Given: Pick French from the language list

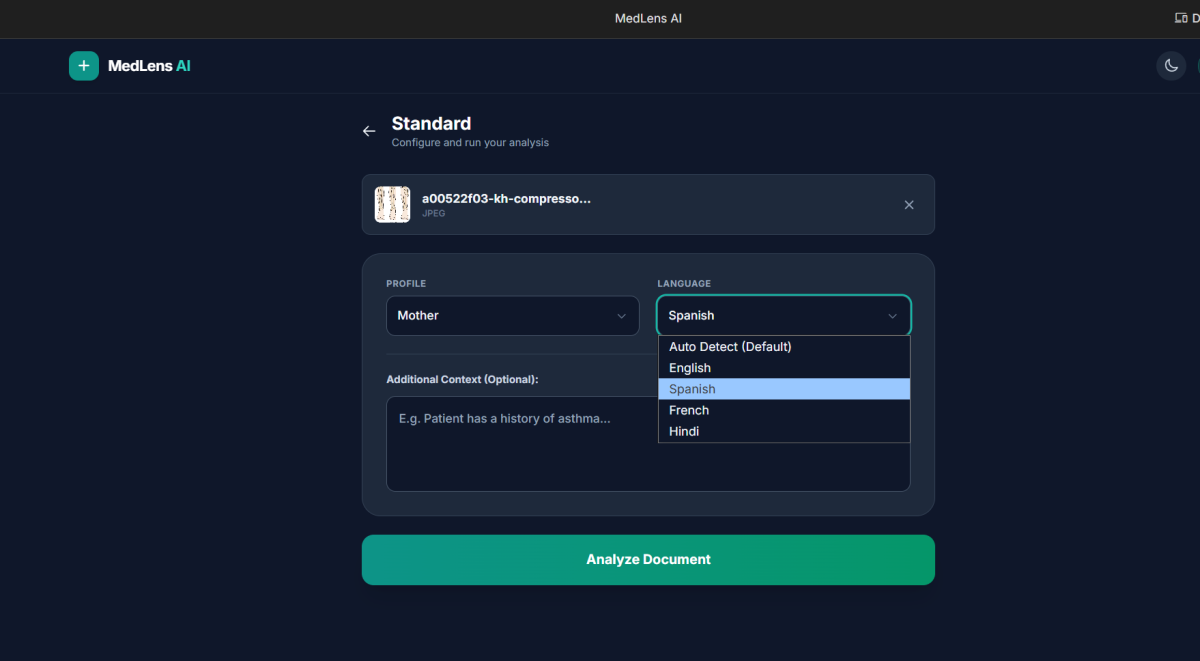Looking at the screenshot, I should coord(689,410).
